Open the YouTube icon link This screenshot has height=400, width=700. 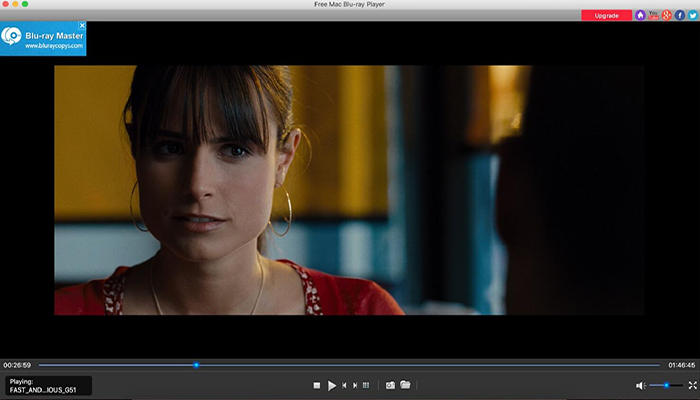pyautogui.click(x=654, y=15)
